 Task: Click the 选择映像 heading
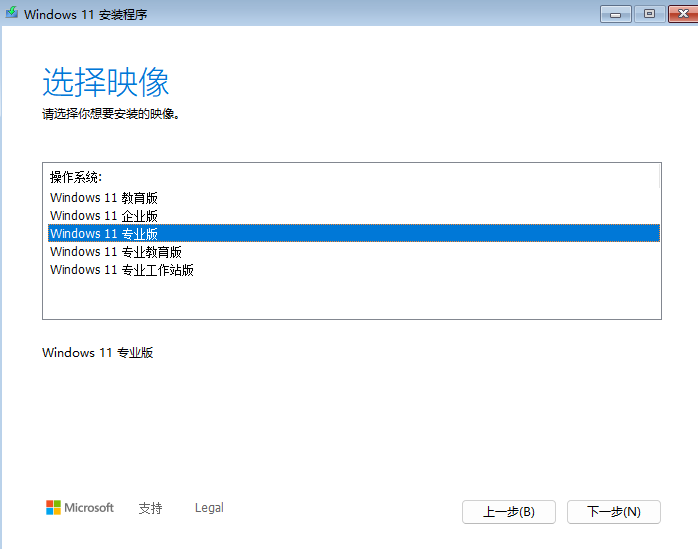point(105,81)
